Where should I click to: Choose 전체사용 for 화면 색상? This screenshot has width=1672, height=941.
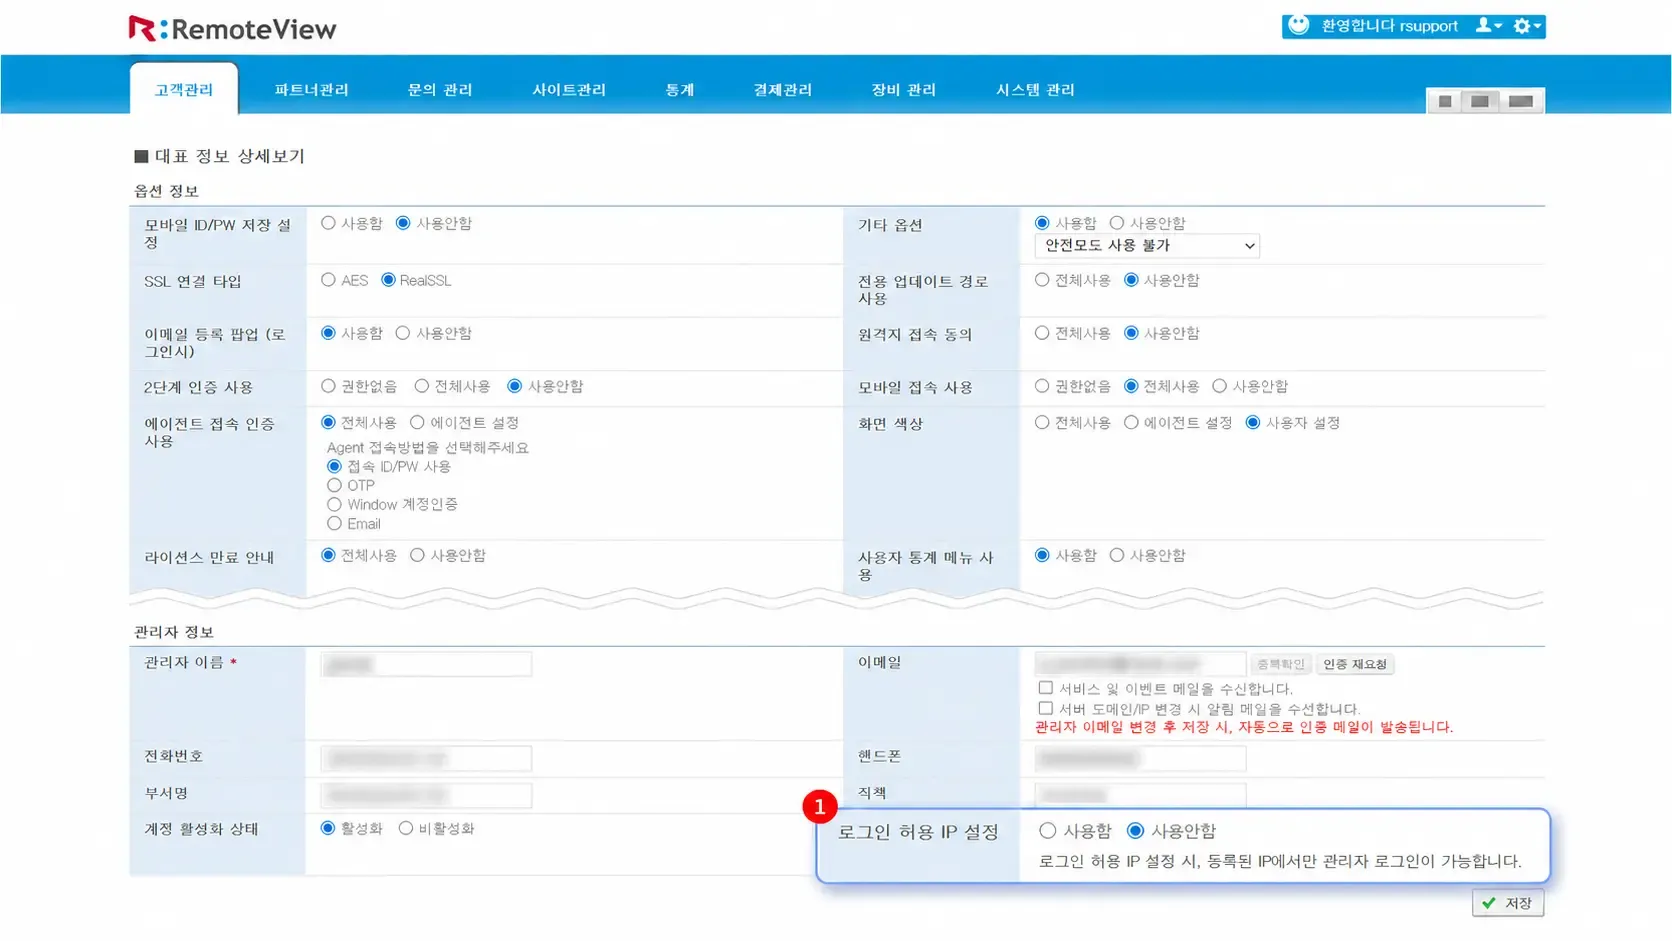1042,423
